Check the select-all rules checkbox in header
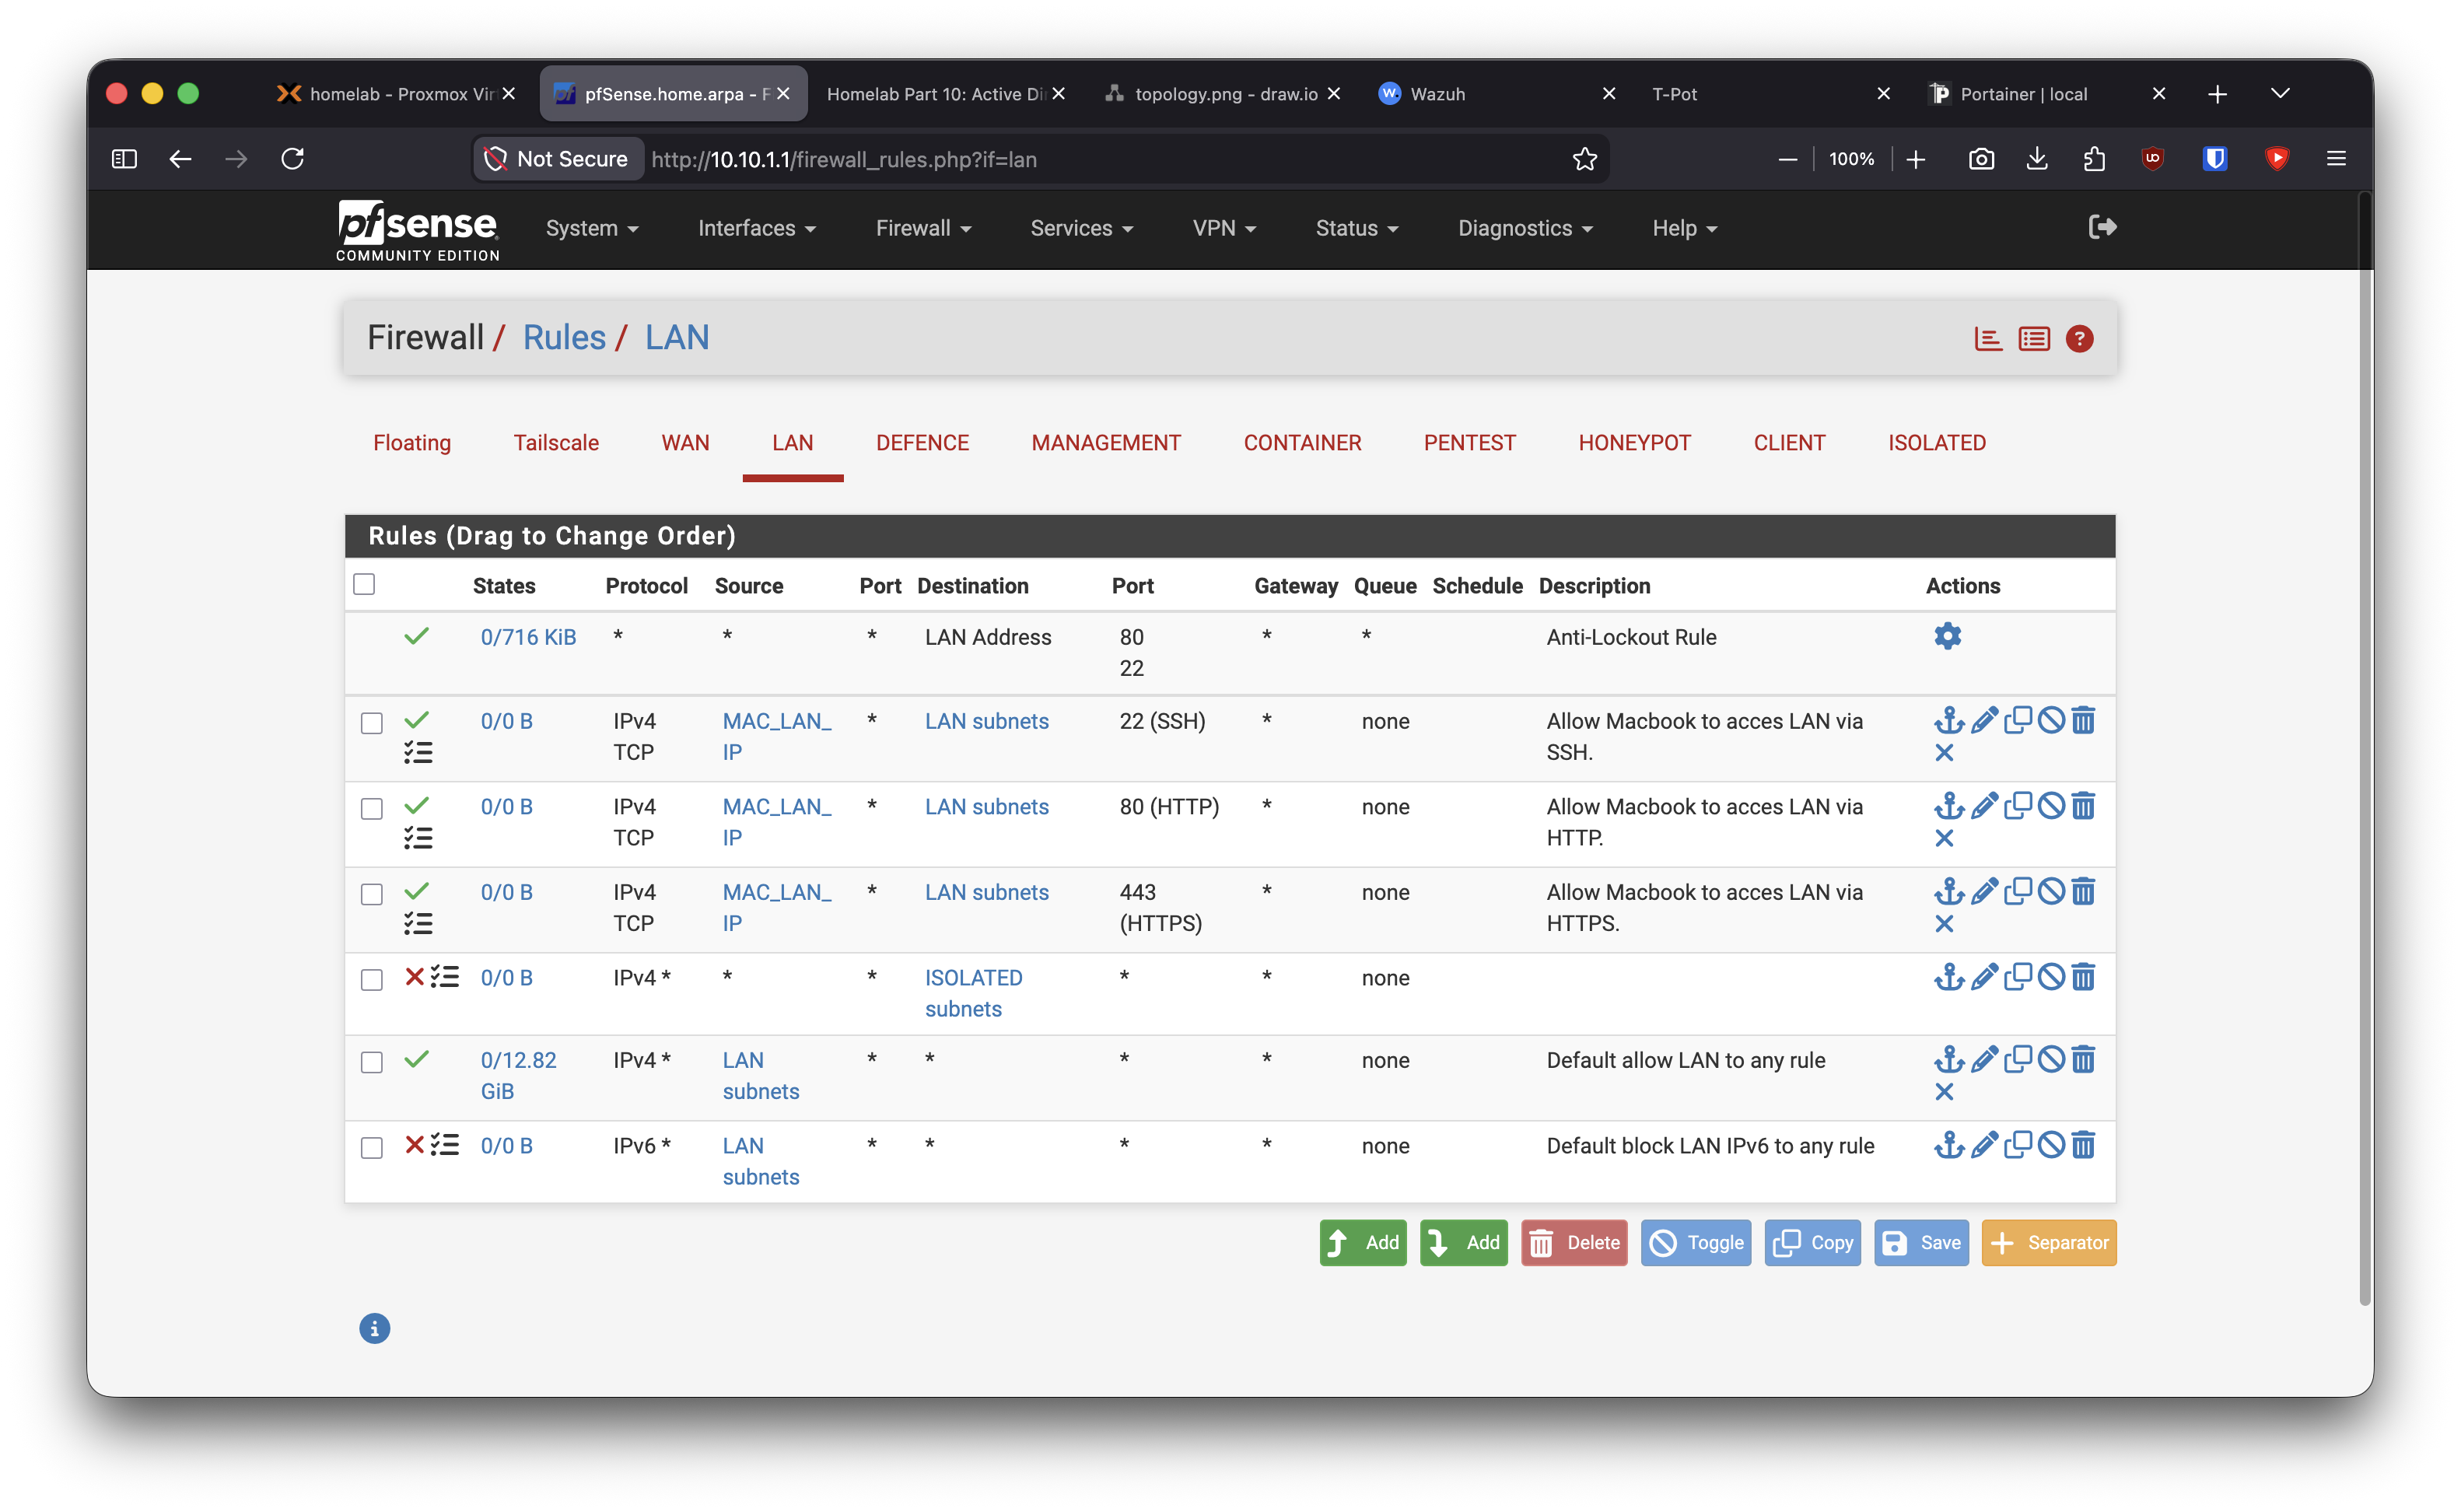Image resolution: width=2461 pixels, height=1512 pixels. coord(364,584)
